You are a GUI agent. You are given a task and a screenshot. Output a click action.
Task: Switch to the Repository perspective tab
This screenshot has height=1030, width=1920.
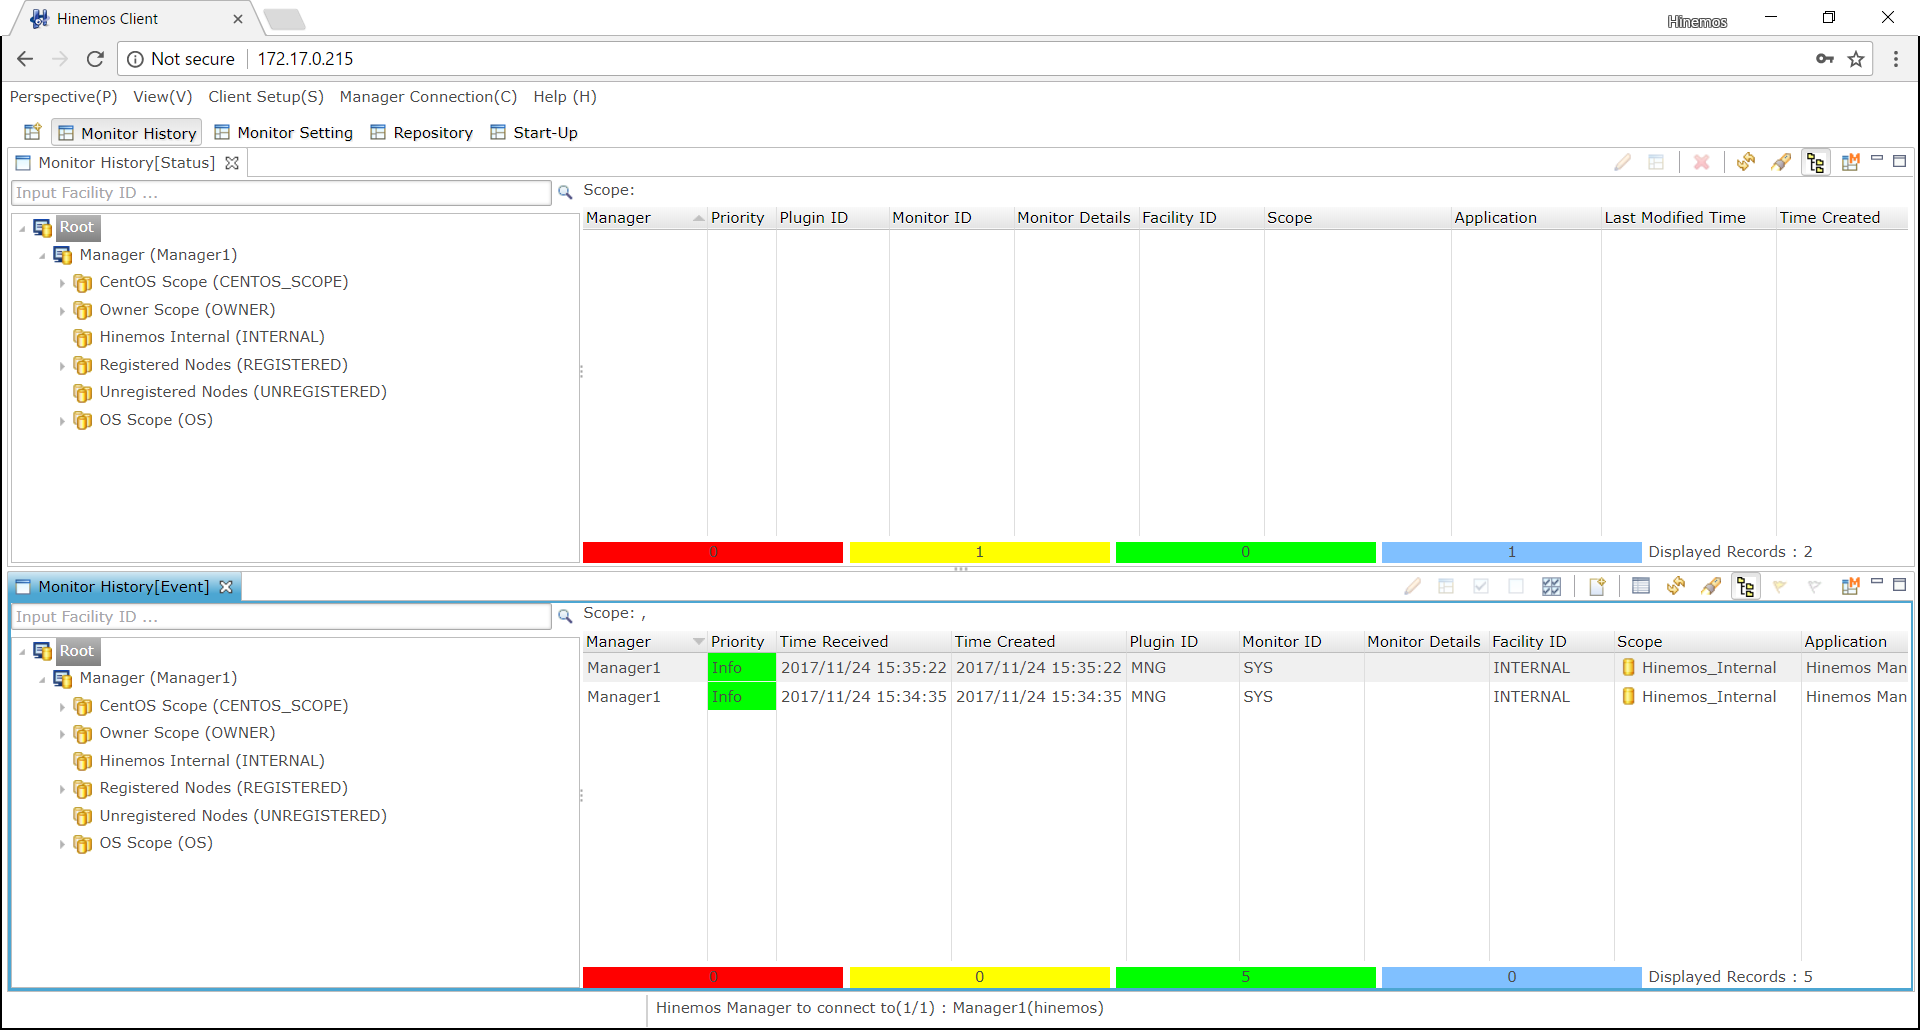click(421, 132)
